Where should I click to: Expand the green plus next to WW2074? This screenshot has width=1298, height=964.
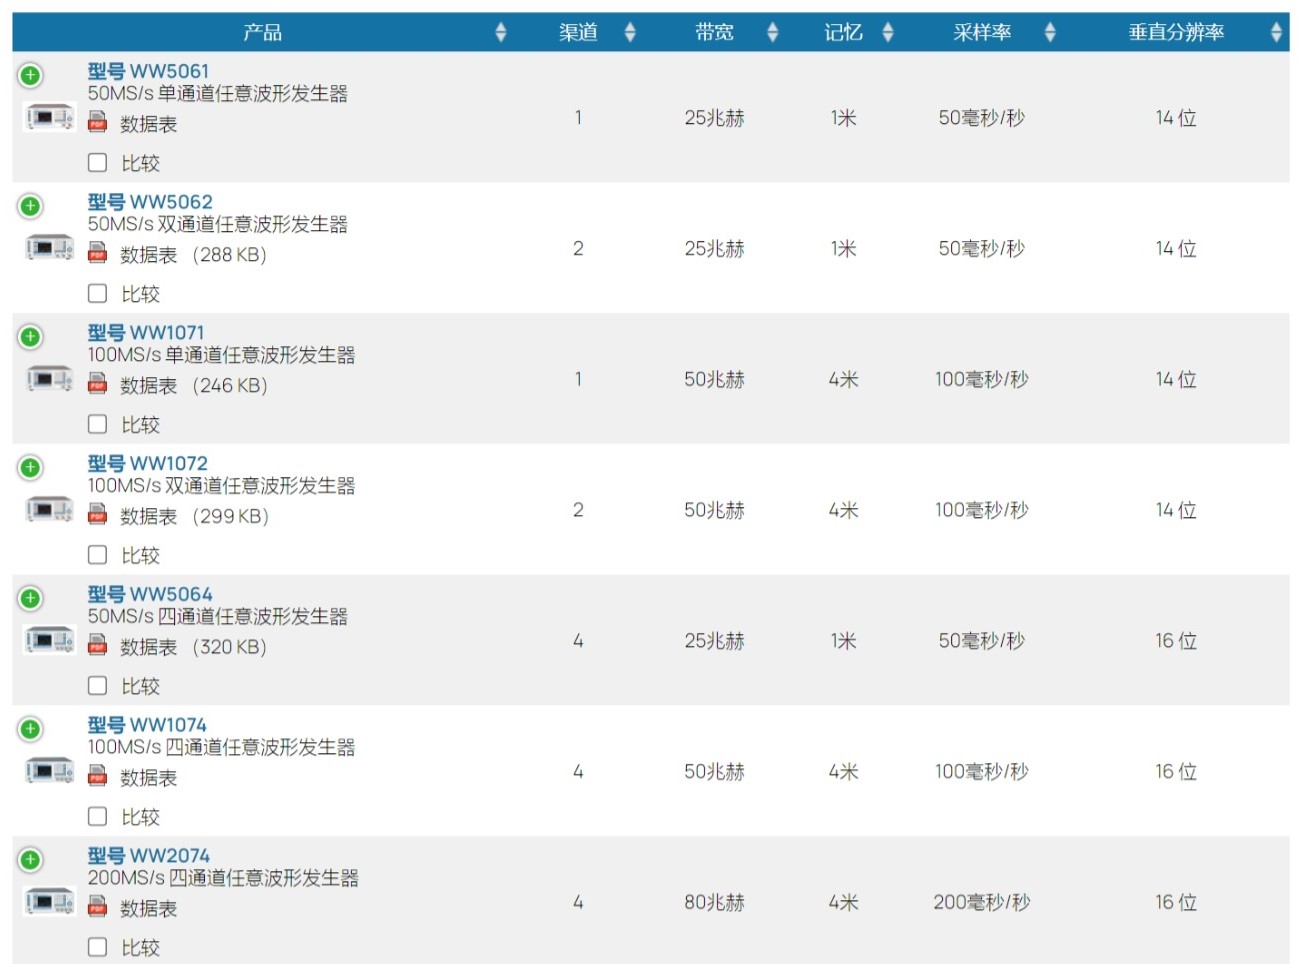30,858
